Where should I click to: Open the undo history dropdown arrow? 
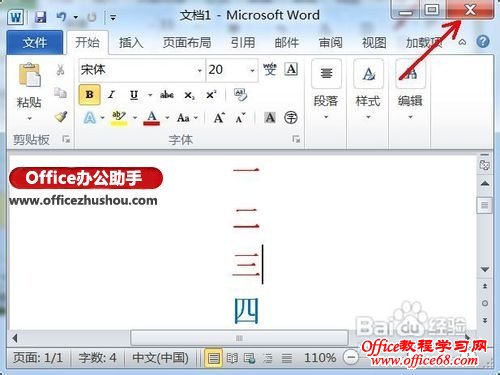pyautogui.click(x=76, y=17)
